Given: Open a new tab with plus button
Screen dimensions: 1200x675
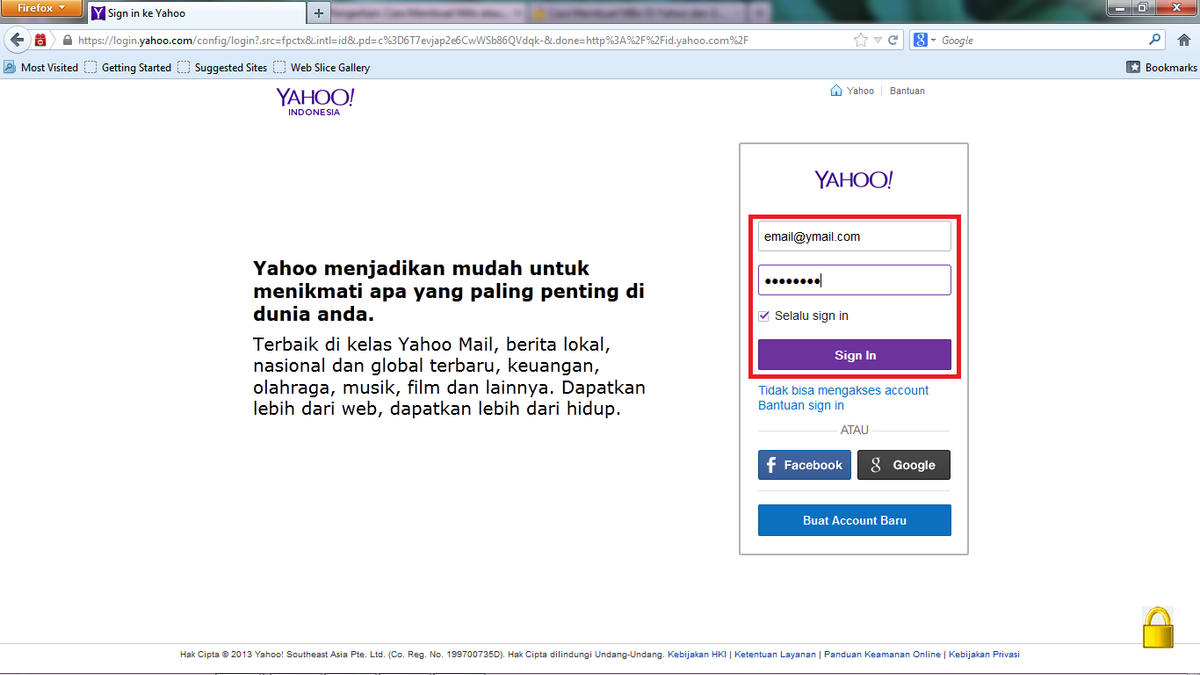Looking at the screenshot, I should click(x=319, y=13).
